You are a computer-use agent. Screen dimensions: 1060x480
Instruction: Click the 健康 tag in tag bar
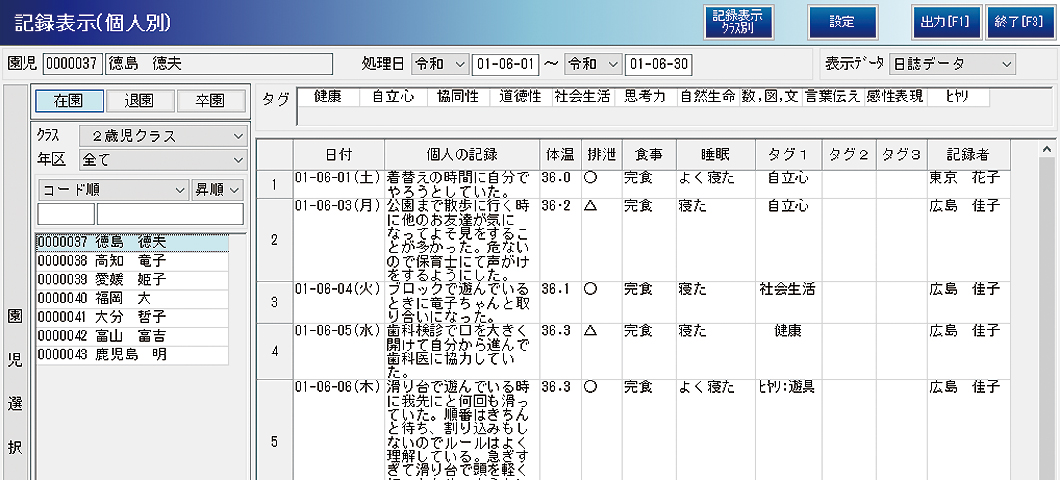pyautogui.click(x=327, y=97)
